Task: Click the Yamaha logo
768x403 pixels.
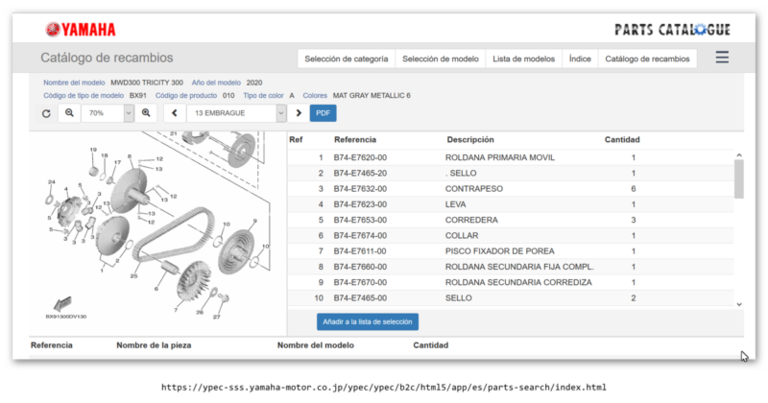Action: pos(80,30)
